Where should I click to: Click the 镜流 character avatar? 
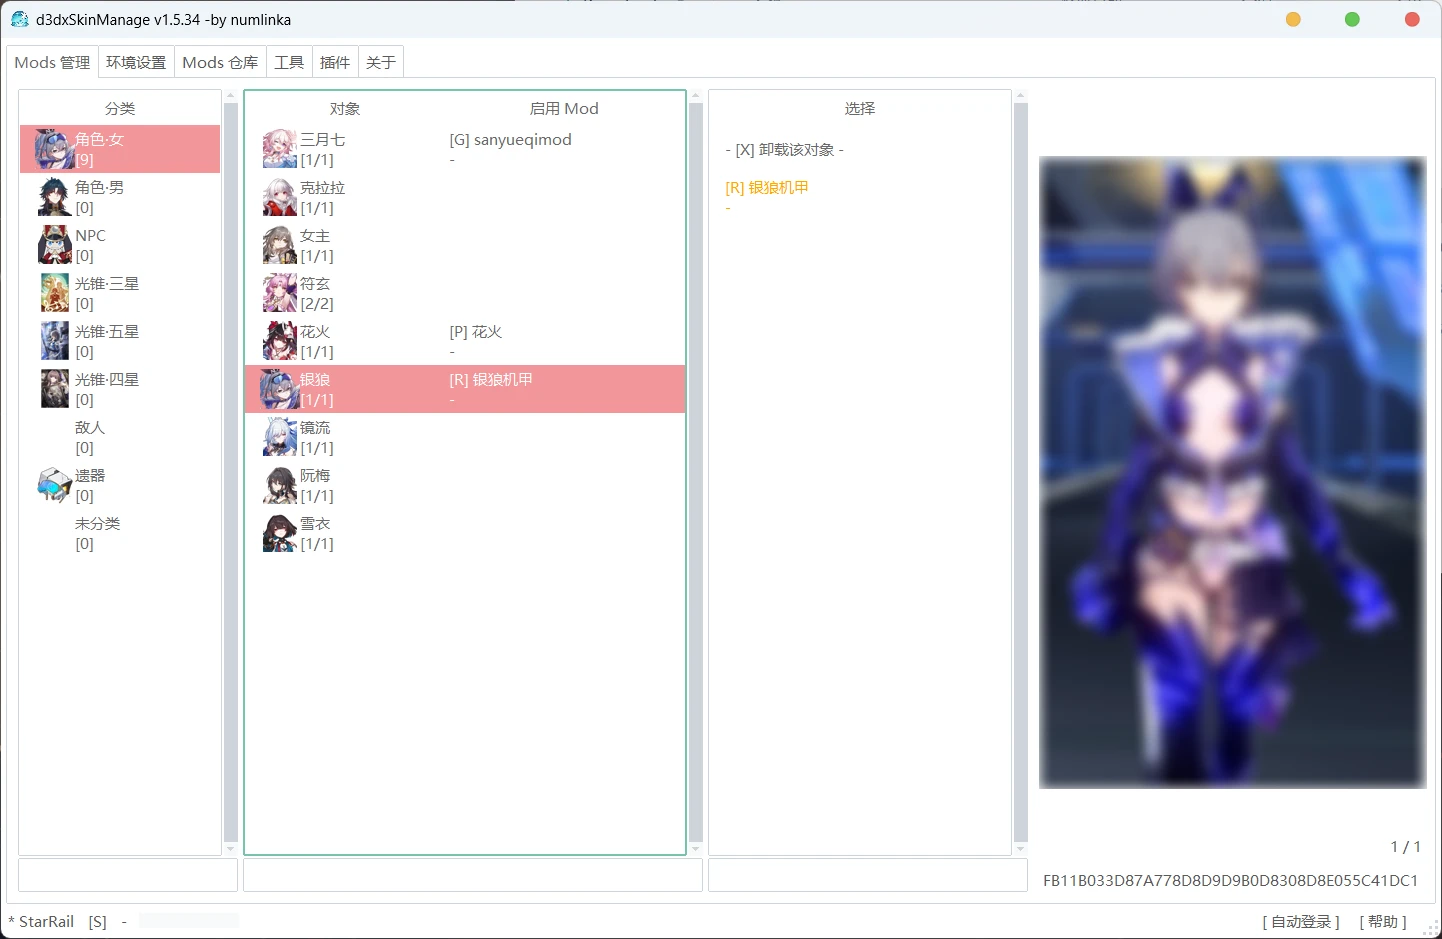279,437
